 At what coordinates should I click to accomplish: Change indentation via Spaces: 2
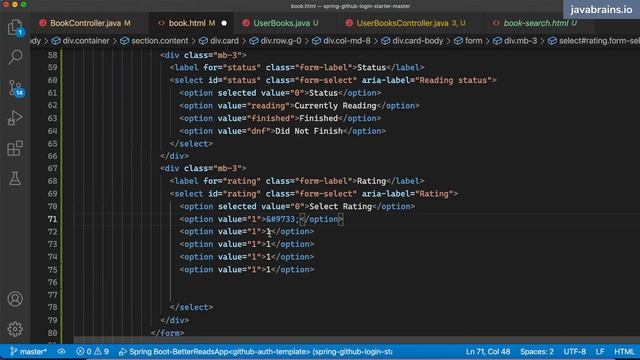tap(537, 351)
